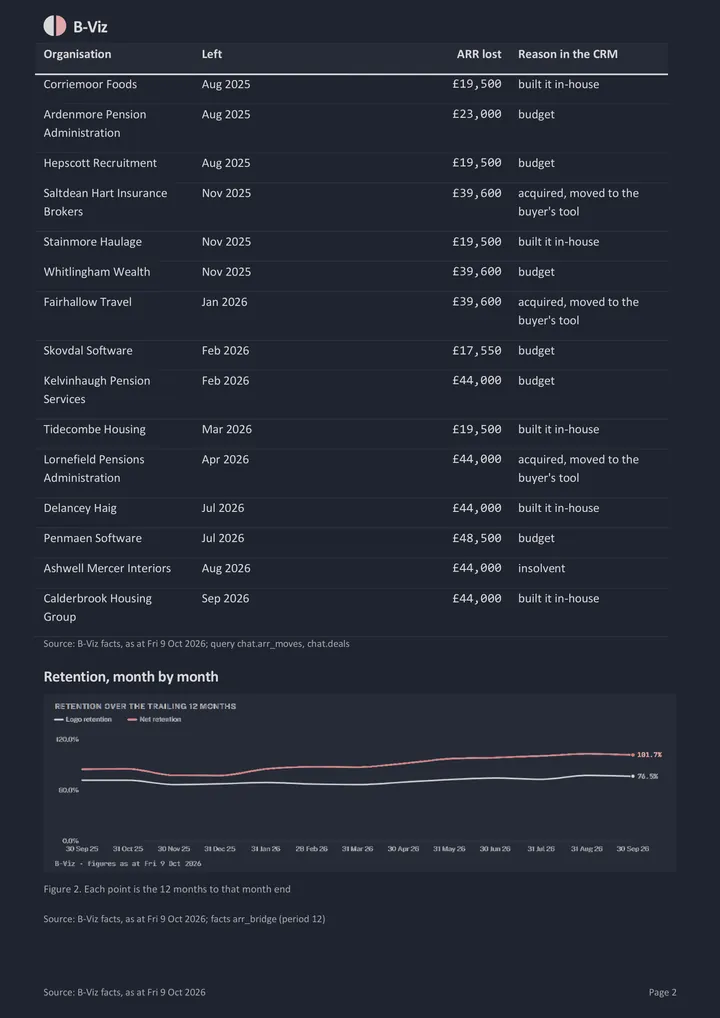Select the Fairhallow Travel organisation name
Screen dimensions: 720x1018
(88, 302)
